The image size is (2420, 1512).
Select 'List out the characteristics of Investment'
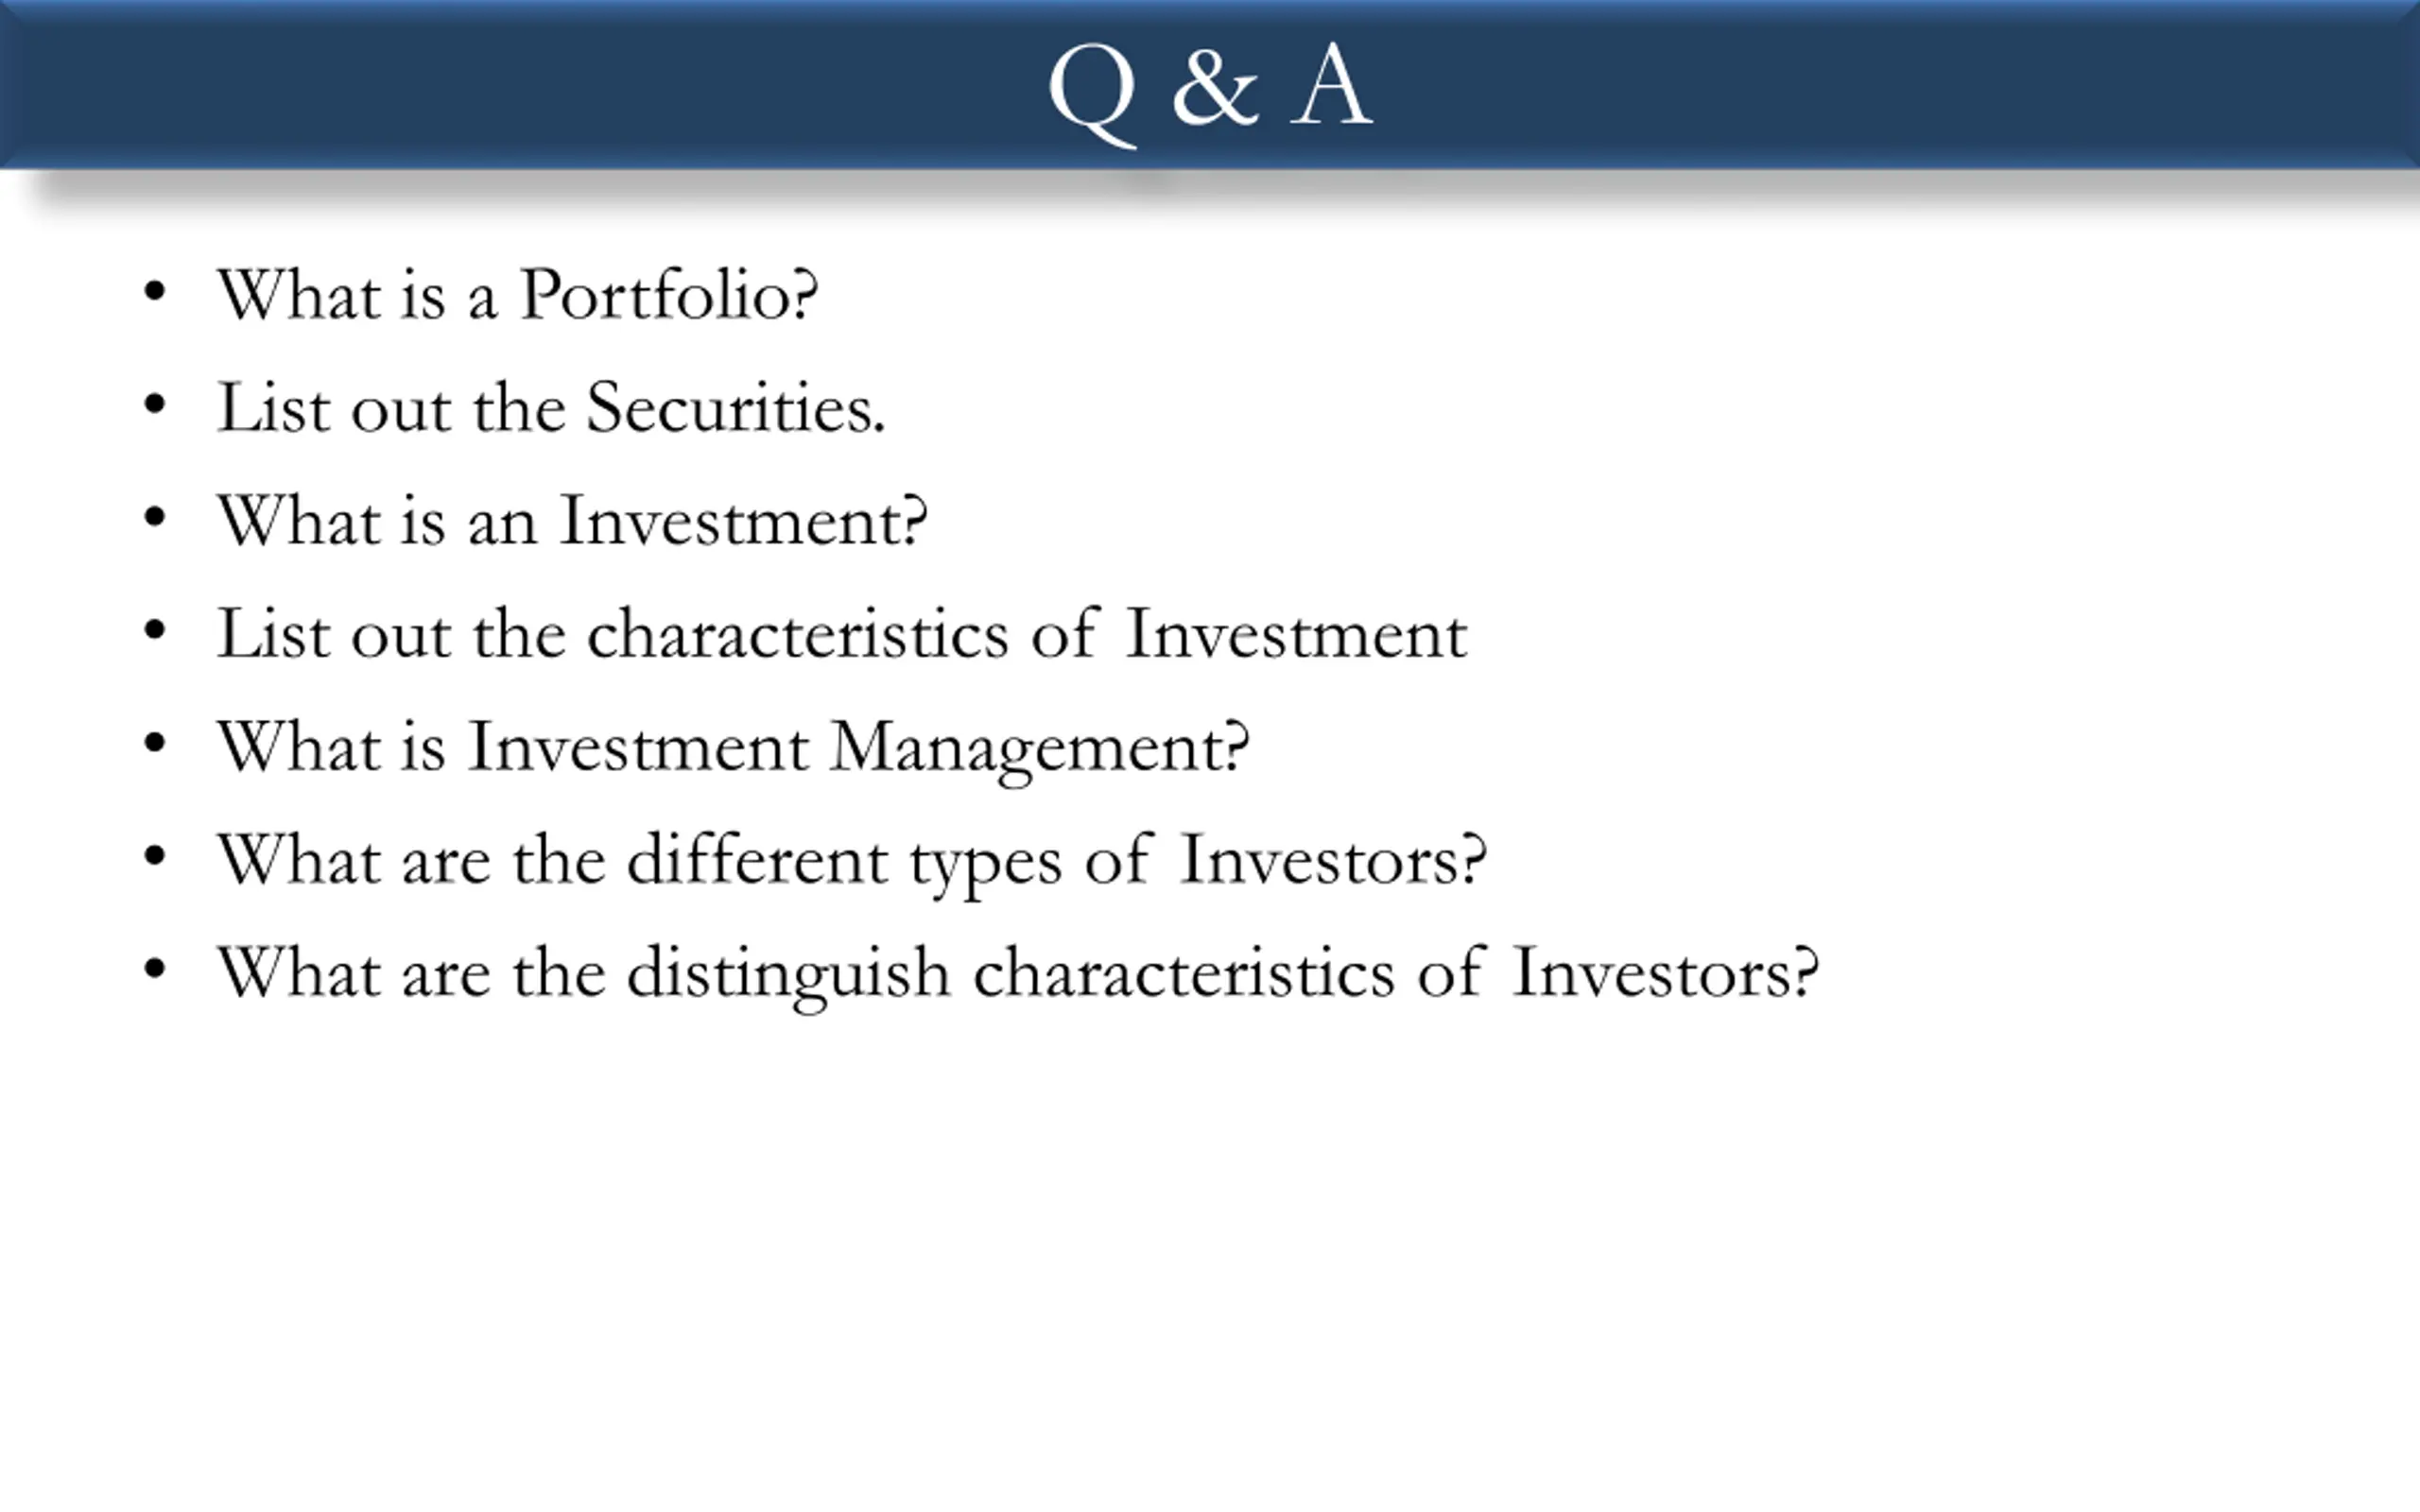[842, 634]
